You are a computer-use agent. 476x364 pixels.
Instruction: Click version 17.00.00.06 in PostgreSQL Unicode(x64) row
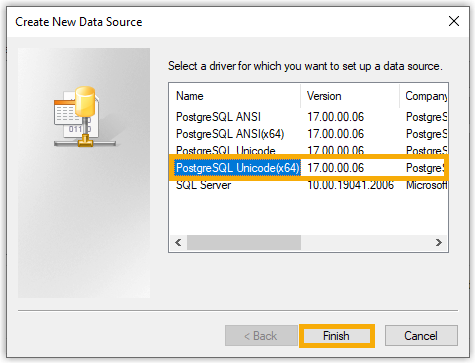(335, 168)
